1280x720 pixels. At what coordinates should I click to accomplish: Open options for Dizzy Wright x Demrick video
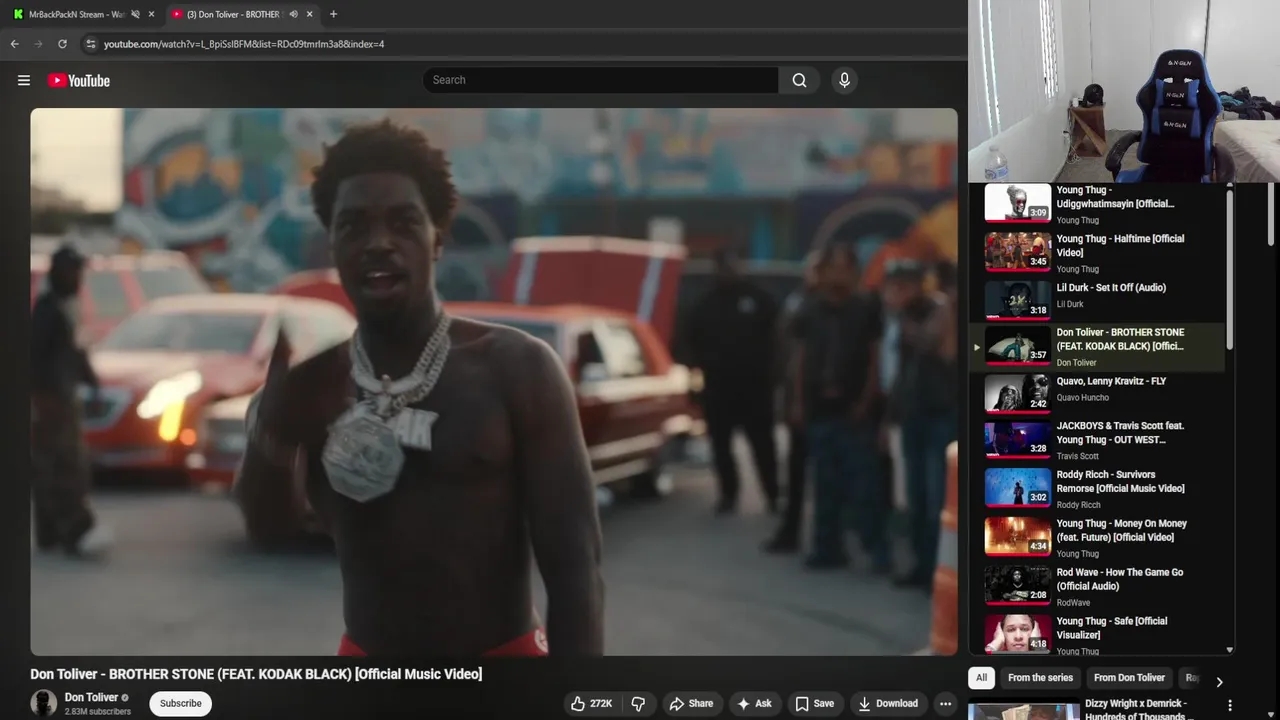(x=1230, y=706)
